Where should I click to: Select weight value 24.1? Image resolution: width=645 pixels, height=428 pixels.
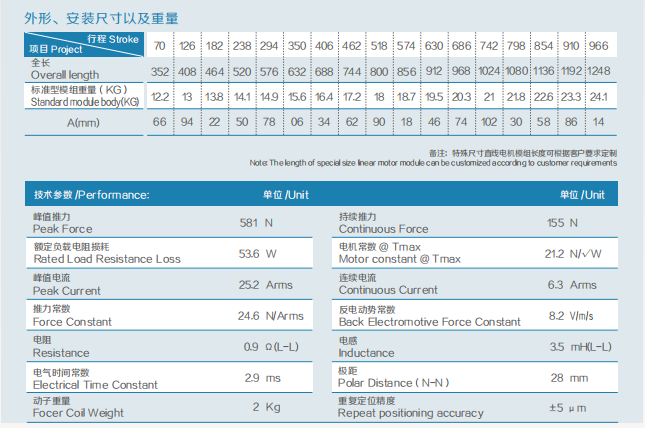click(x=599, y=97)
